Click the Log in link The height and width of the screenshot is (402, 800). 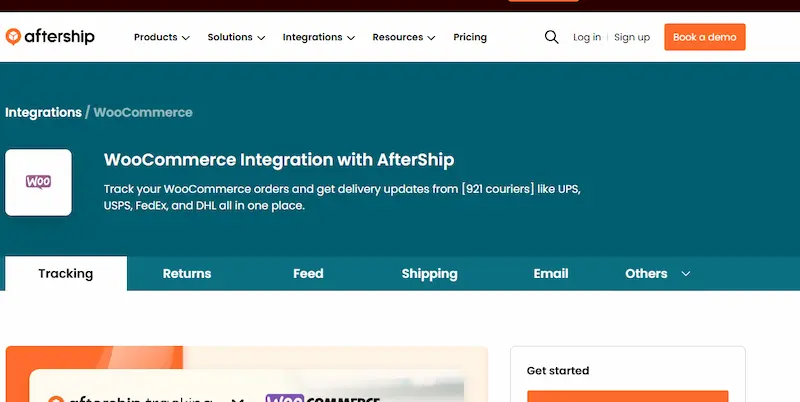pyautogui.click(x=587, y=37)
